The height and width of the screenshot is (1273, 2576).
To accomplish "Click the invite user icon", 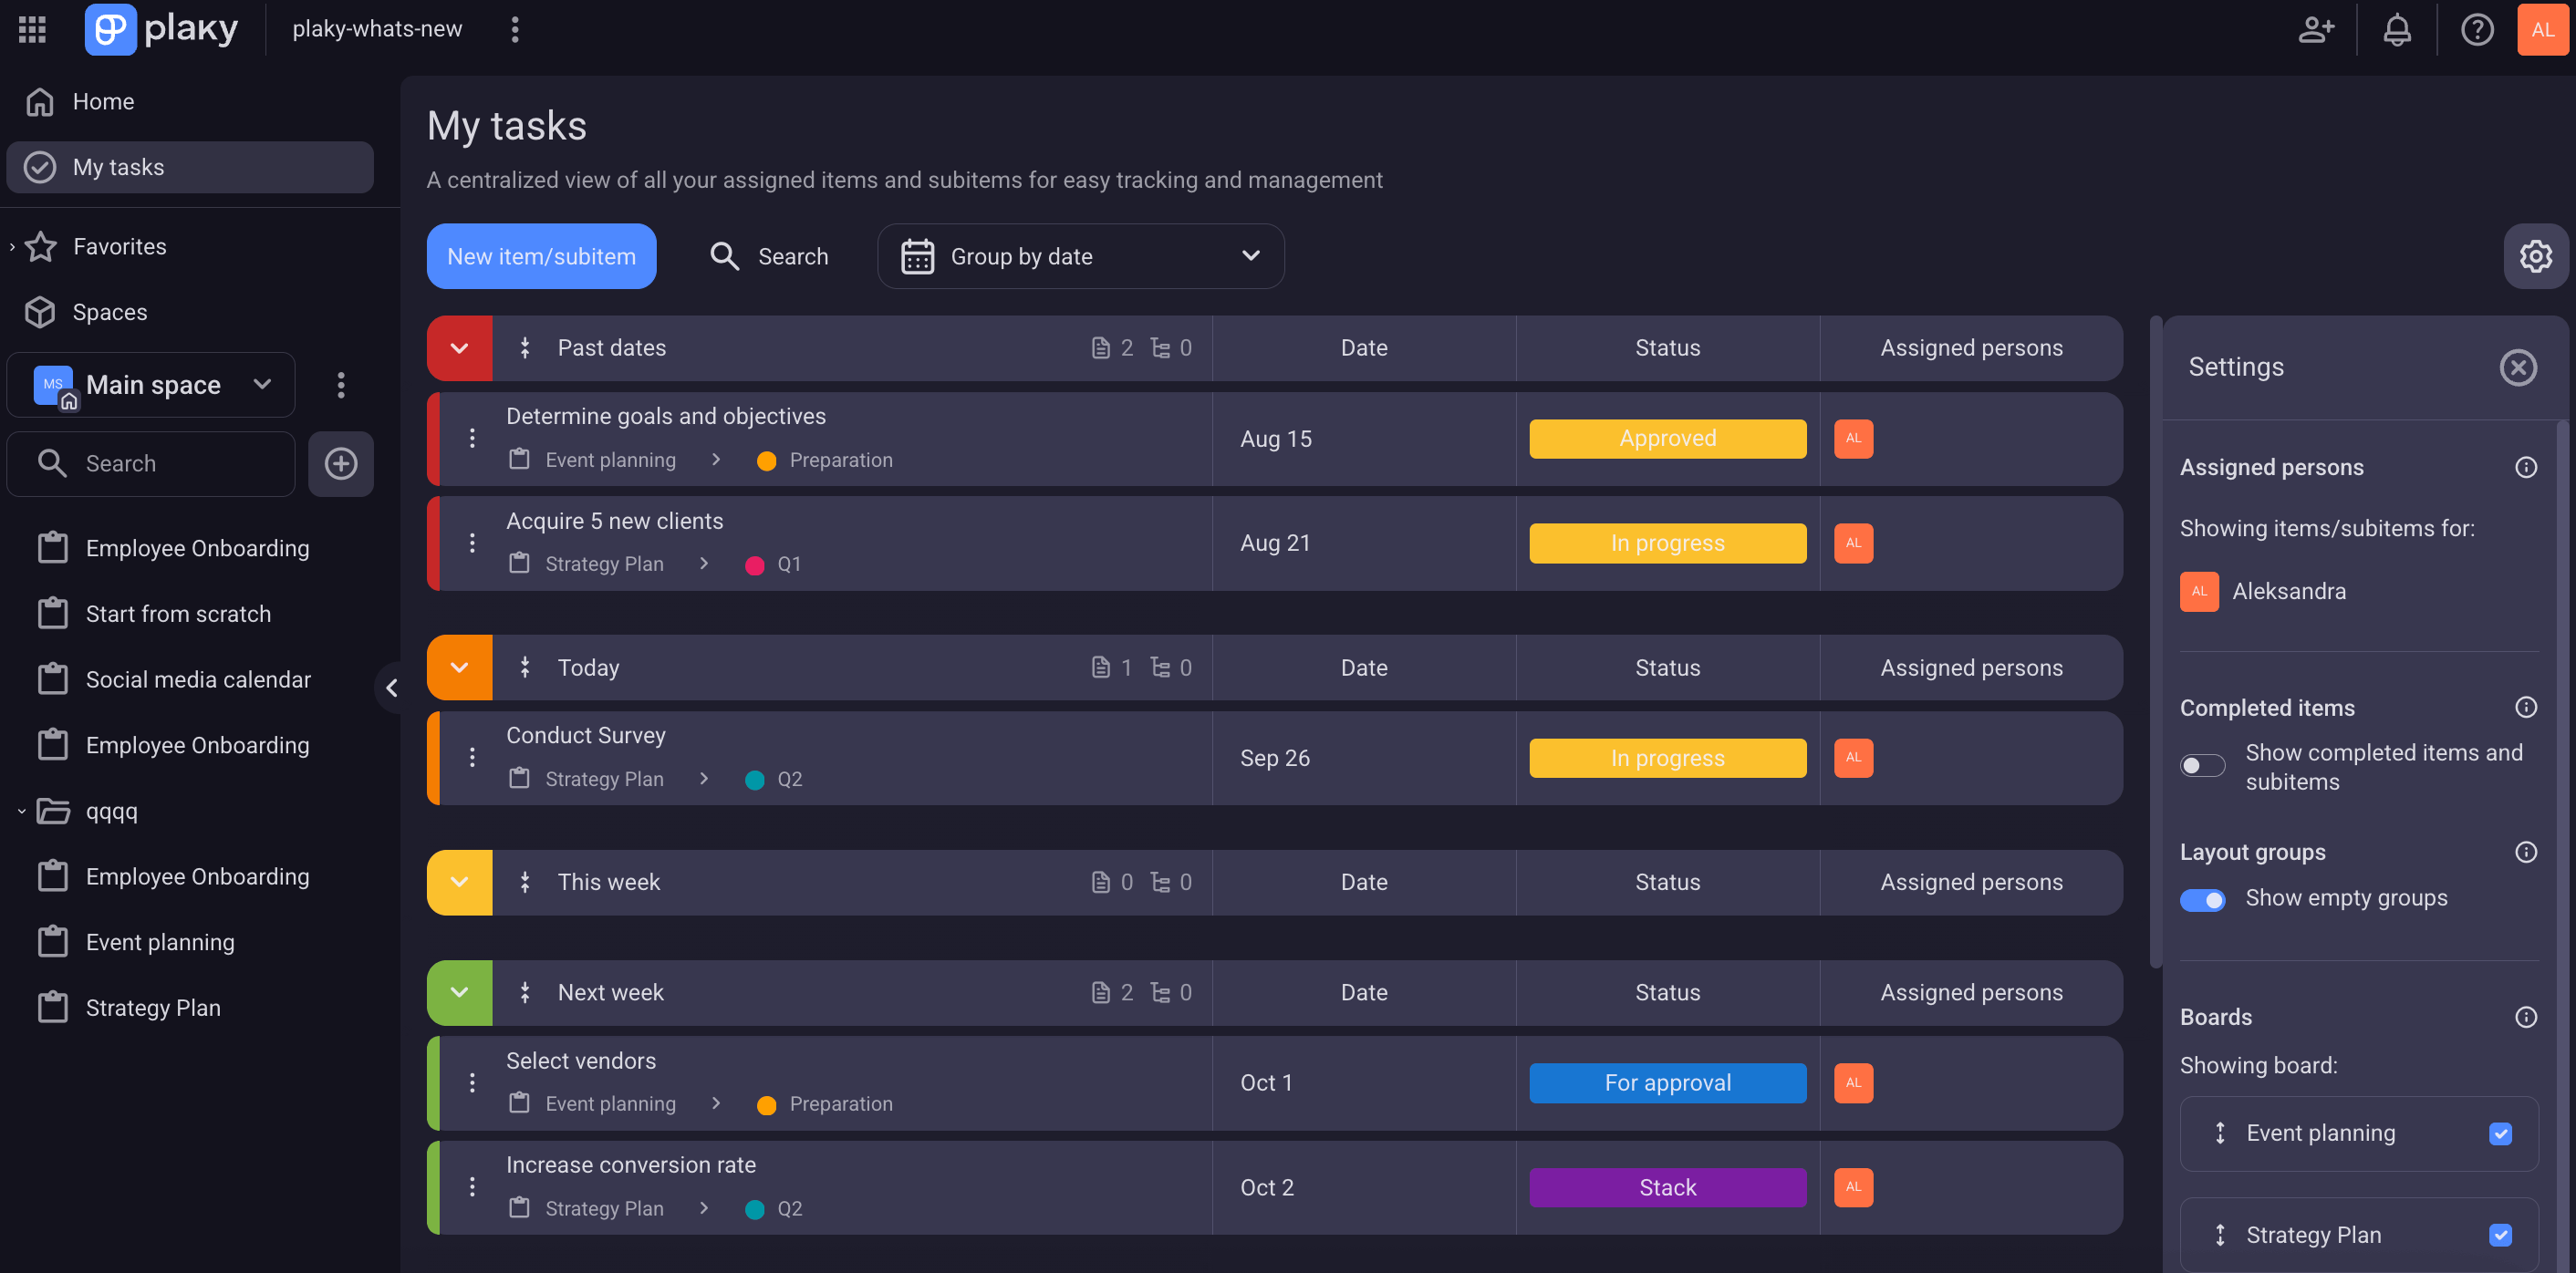I will 2315,29.
